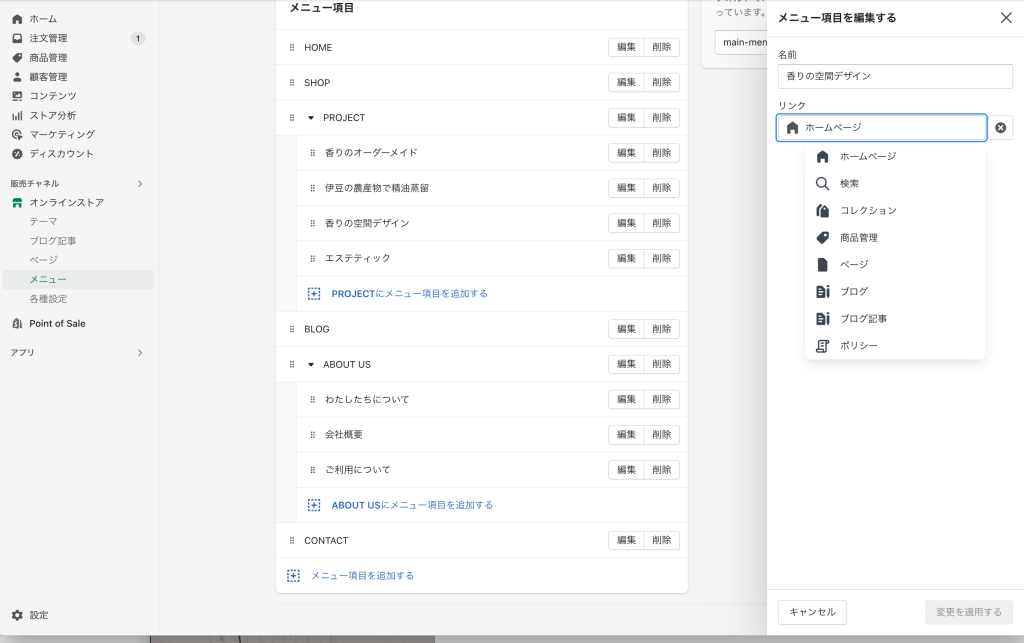Click 編集 for 香りのオーダーメイド row
Viewport: 1024px width, 643px height.
click(626, 153)
